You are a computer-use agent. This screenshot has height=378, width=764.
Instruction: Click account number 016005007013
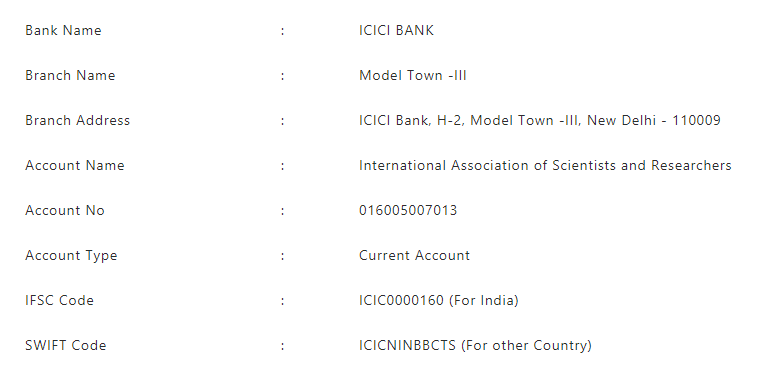[x=408, y=210]
